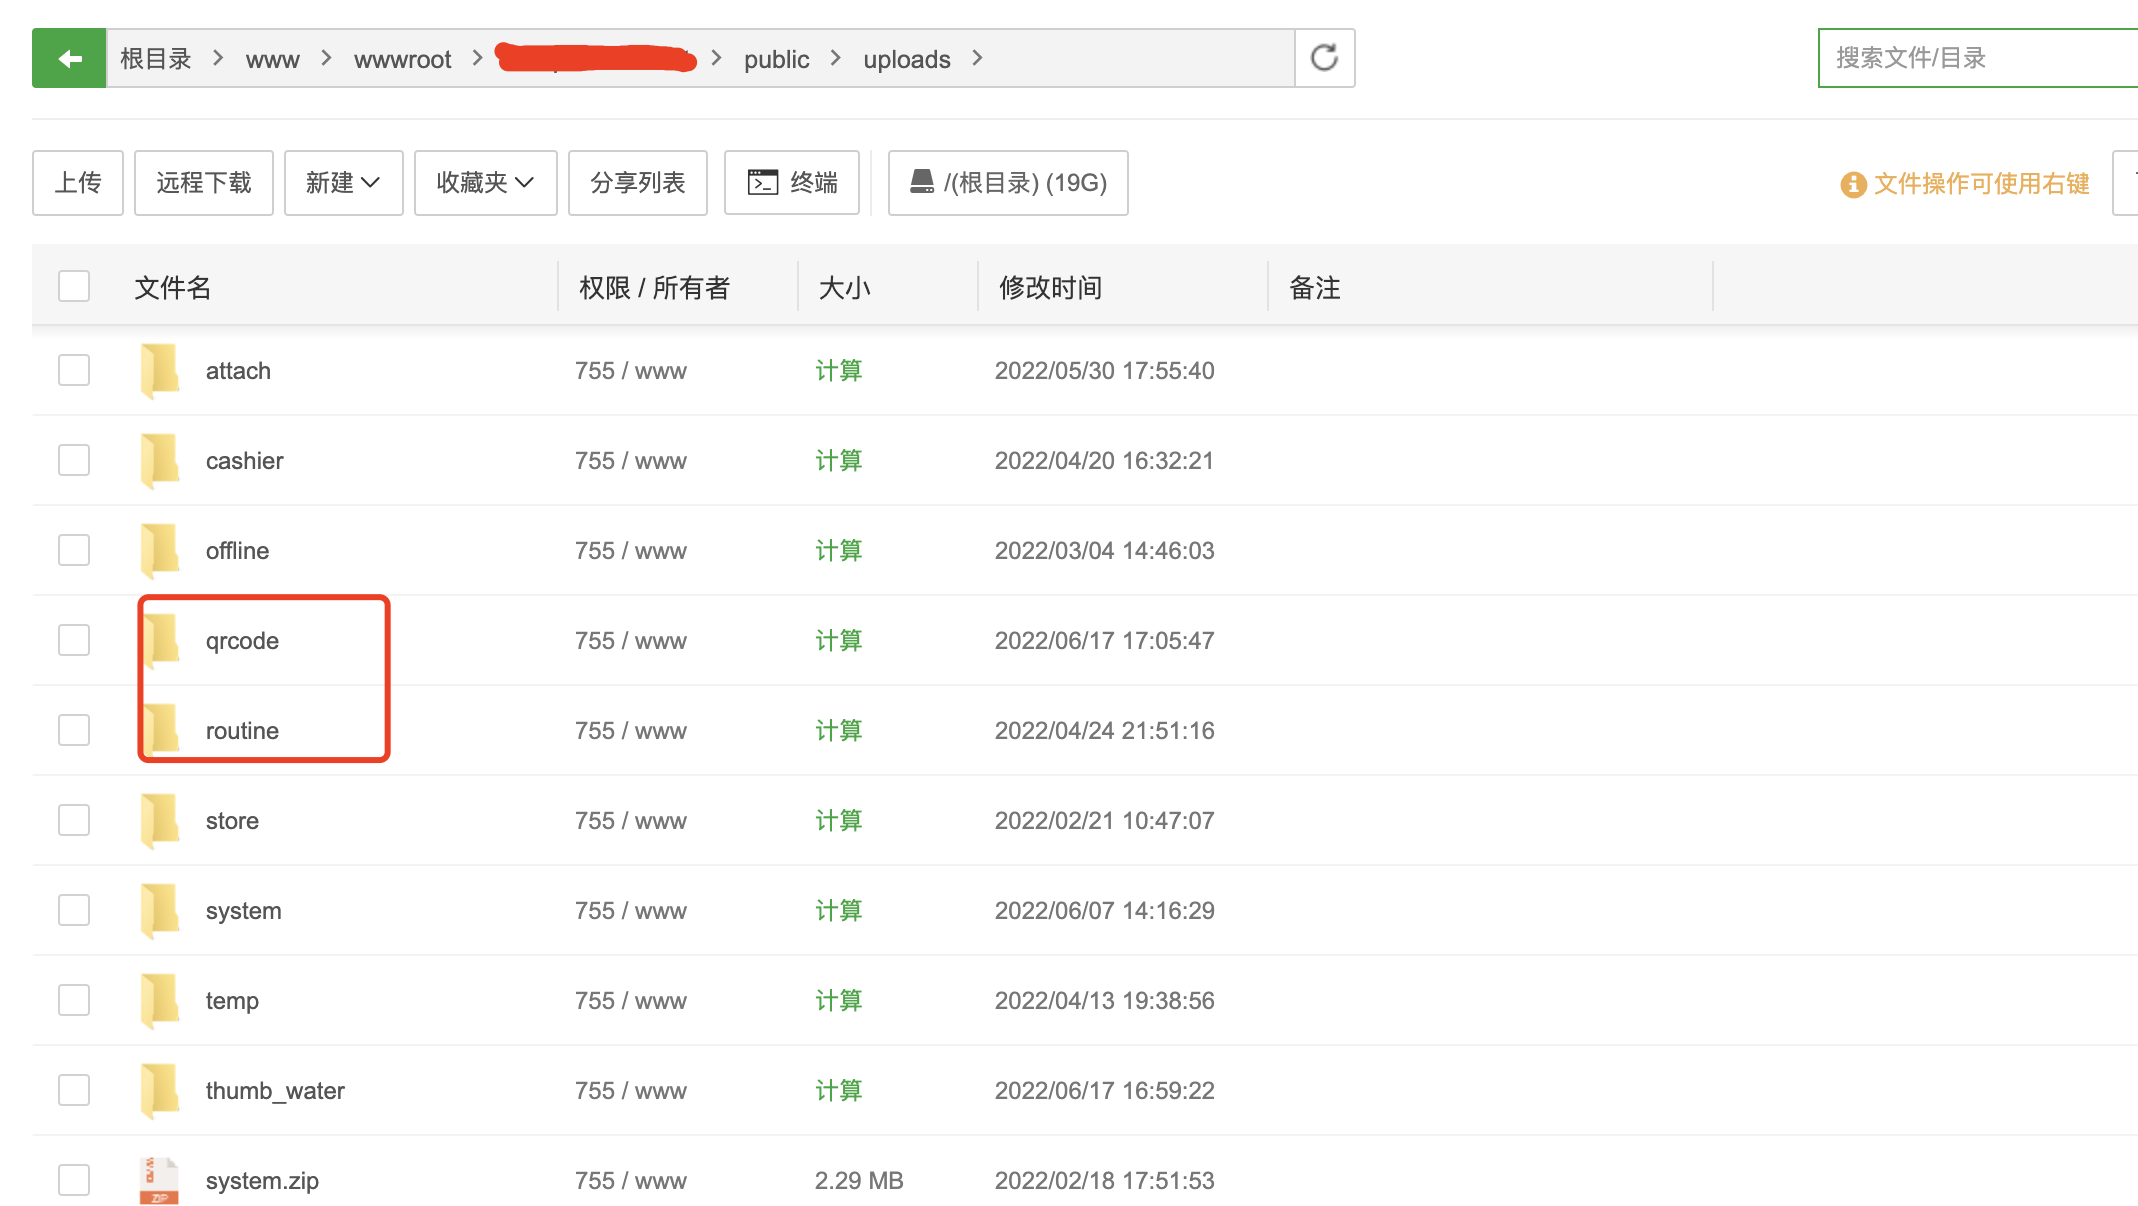Go to public in the breadcrumb path
The height and width of the screenshot is (1206, 2138).
(x=776, y=59)
